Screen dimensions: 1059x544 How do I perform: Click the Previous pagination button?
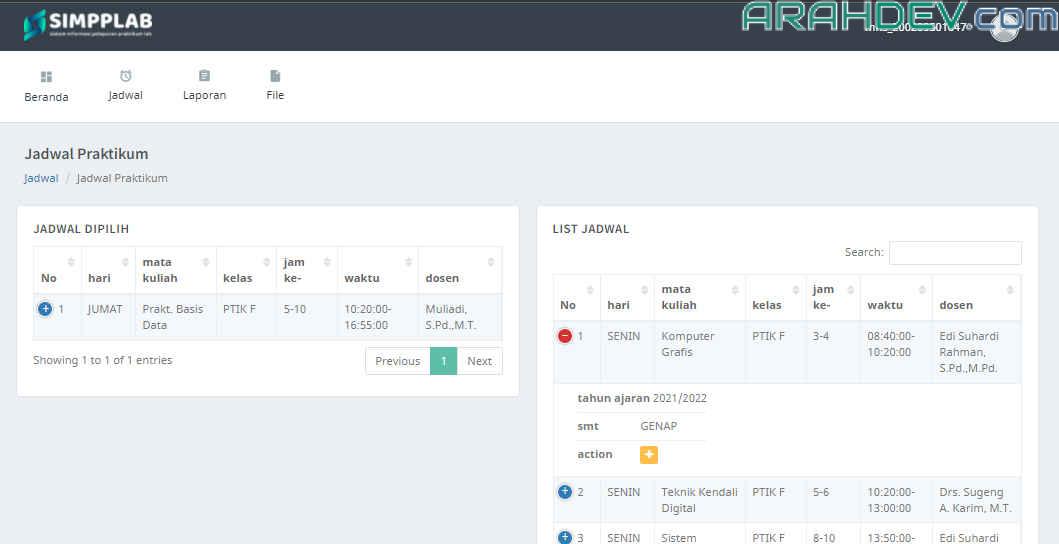[x=397, y=361]
